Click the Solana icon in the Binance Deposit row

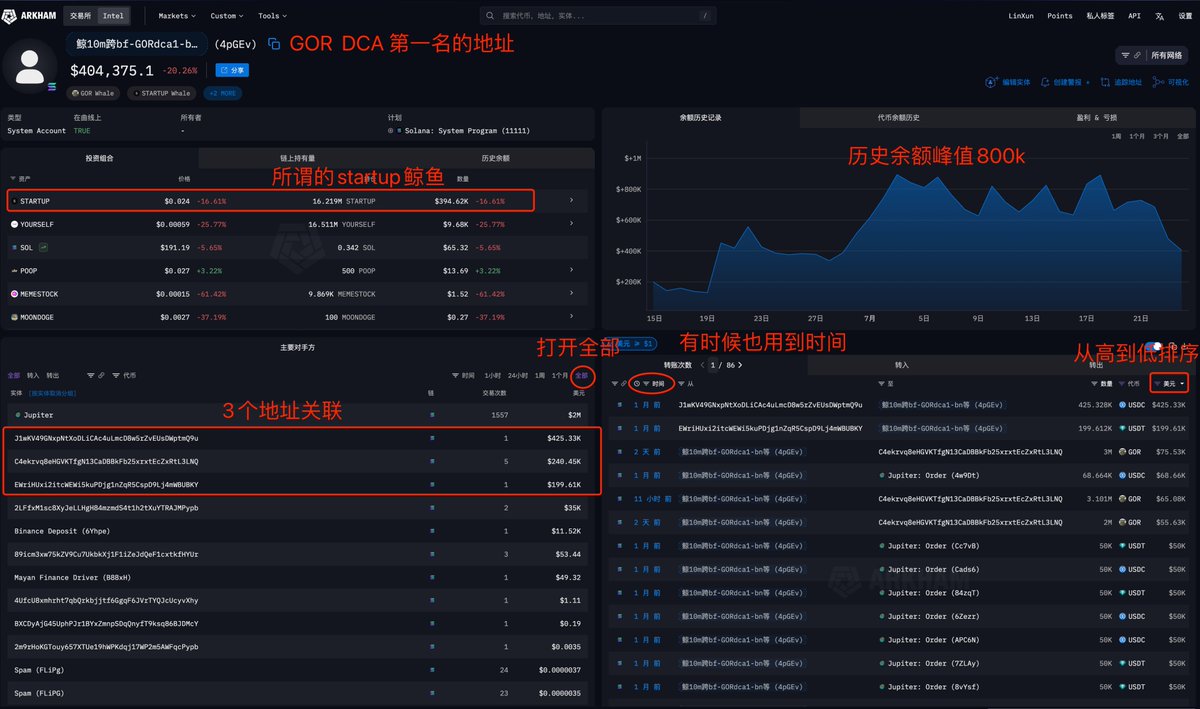coord(432,530)
